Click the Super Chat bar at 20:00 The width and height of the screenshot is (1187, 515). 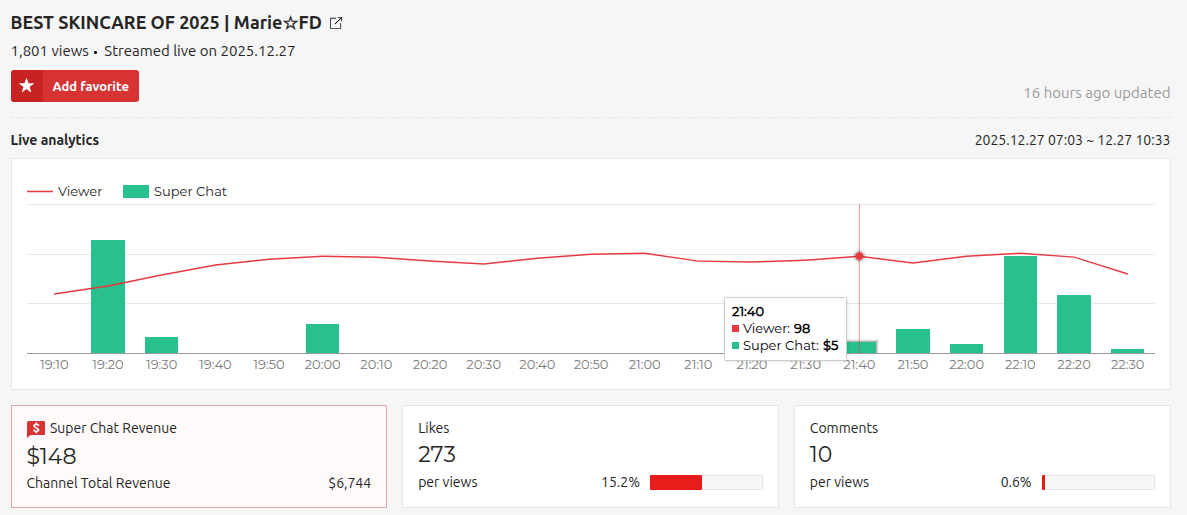pyautogui.click(x=322, y=339)
